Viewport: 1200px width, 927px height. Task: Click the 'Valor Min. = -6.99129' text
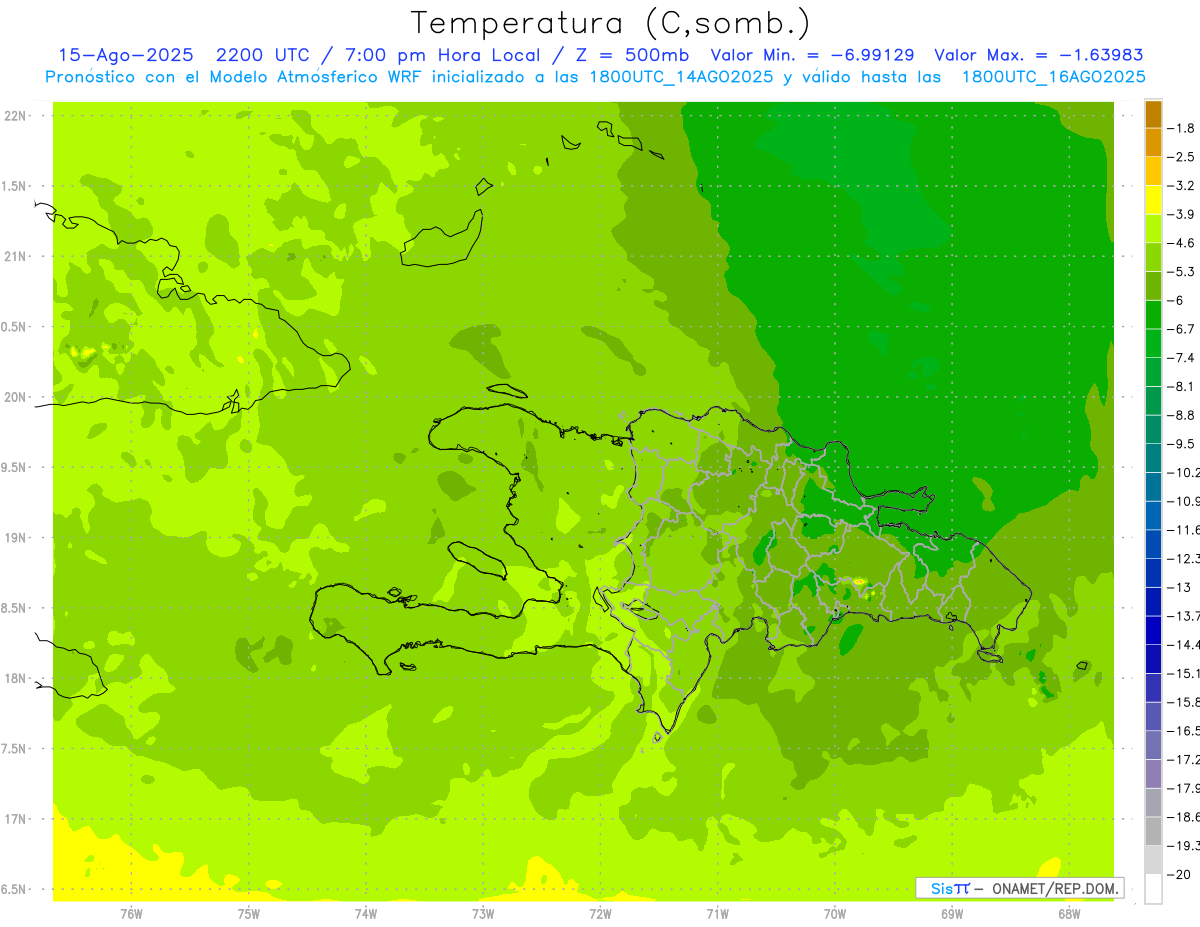click(x=812, y=55)
